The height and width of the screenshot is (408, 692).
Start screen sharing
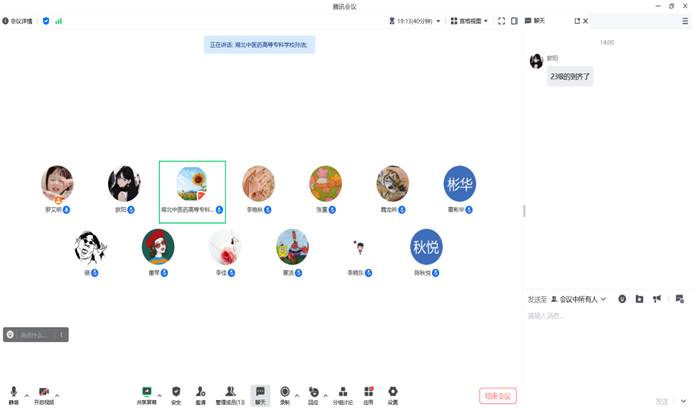[x=147, y=395]
